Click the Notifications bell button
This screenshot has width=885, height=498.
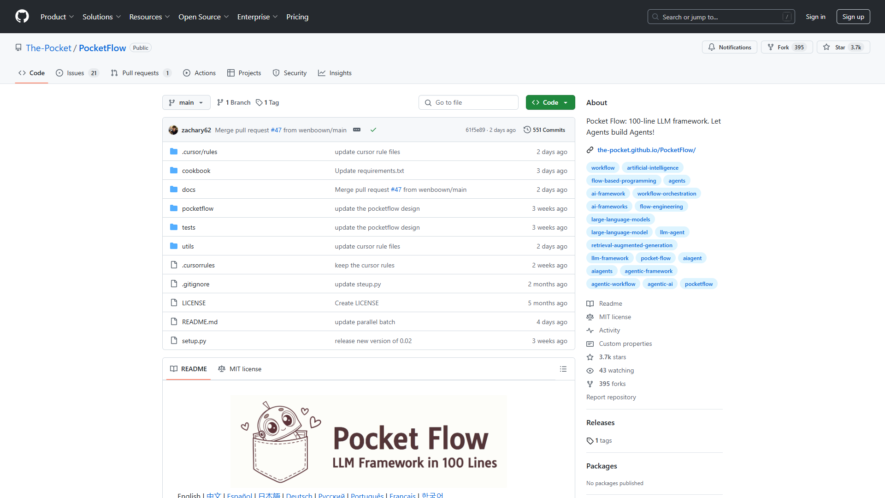[729, 47]
